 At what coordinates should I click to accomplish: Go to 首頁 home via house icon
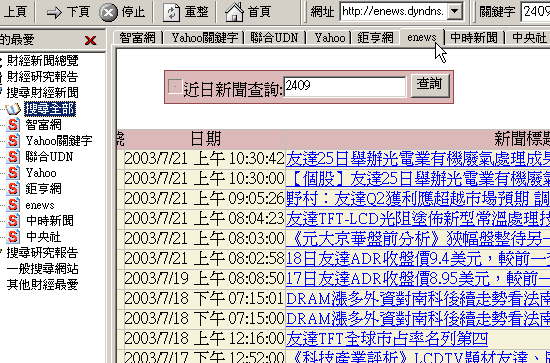[234, 12]
